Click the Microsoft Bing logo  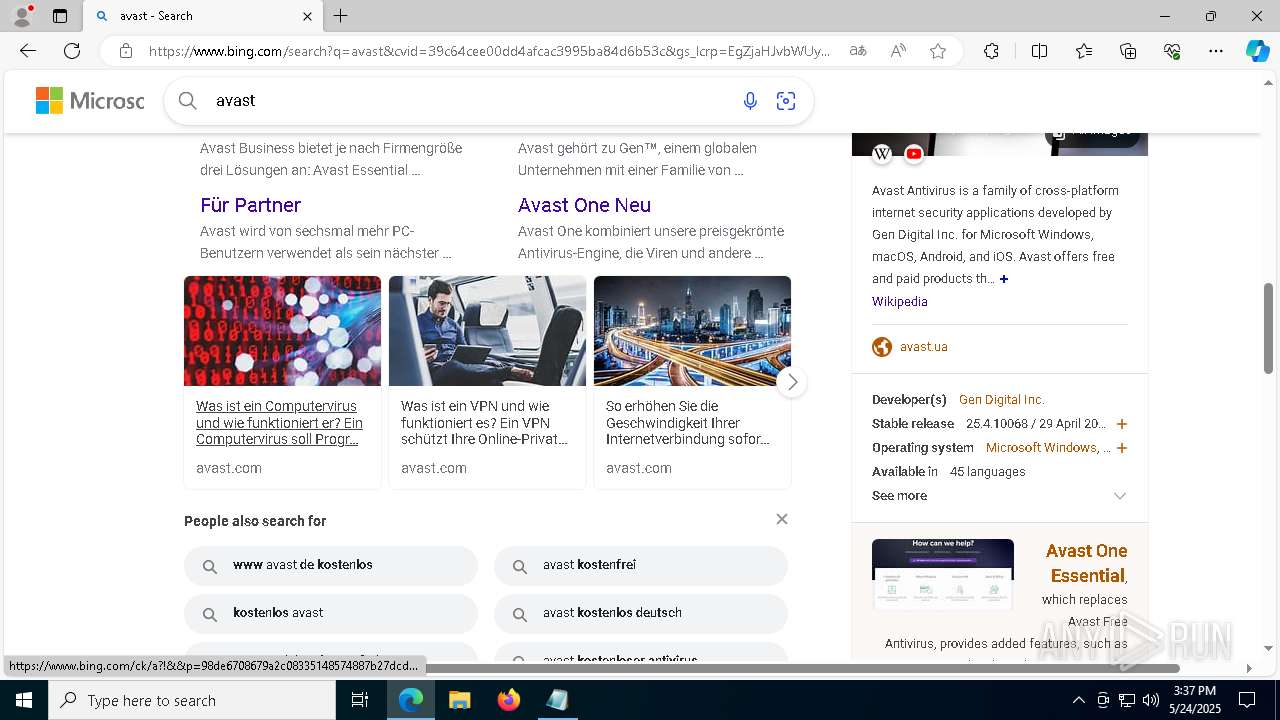(x=90, y=100)
